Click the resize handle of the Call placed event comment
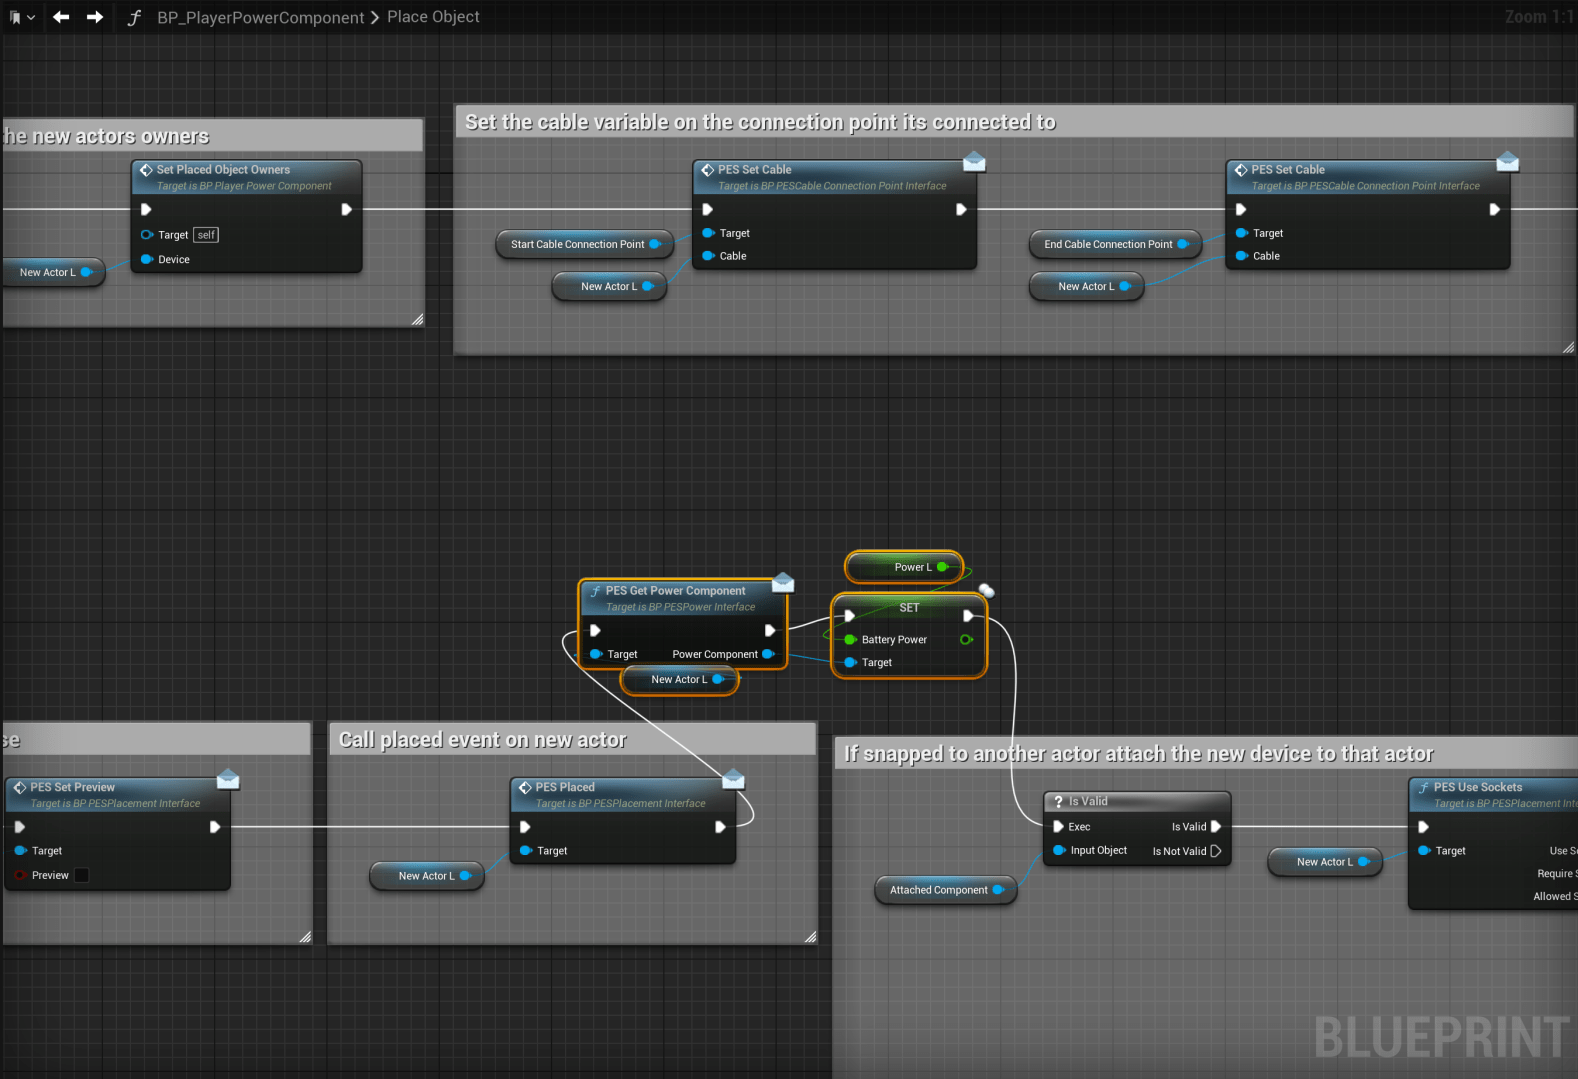 click(x=810, y=937)
